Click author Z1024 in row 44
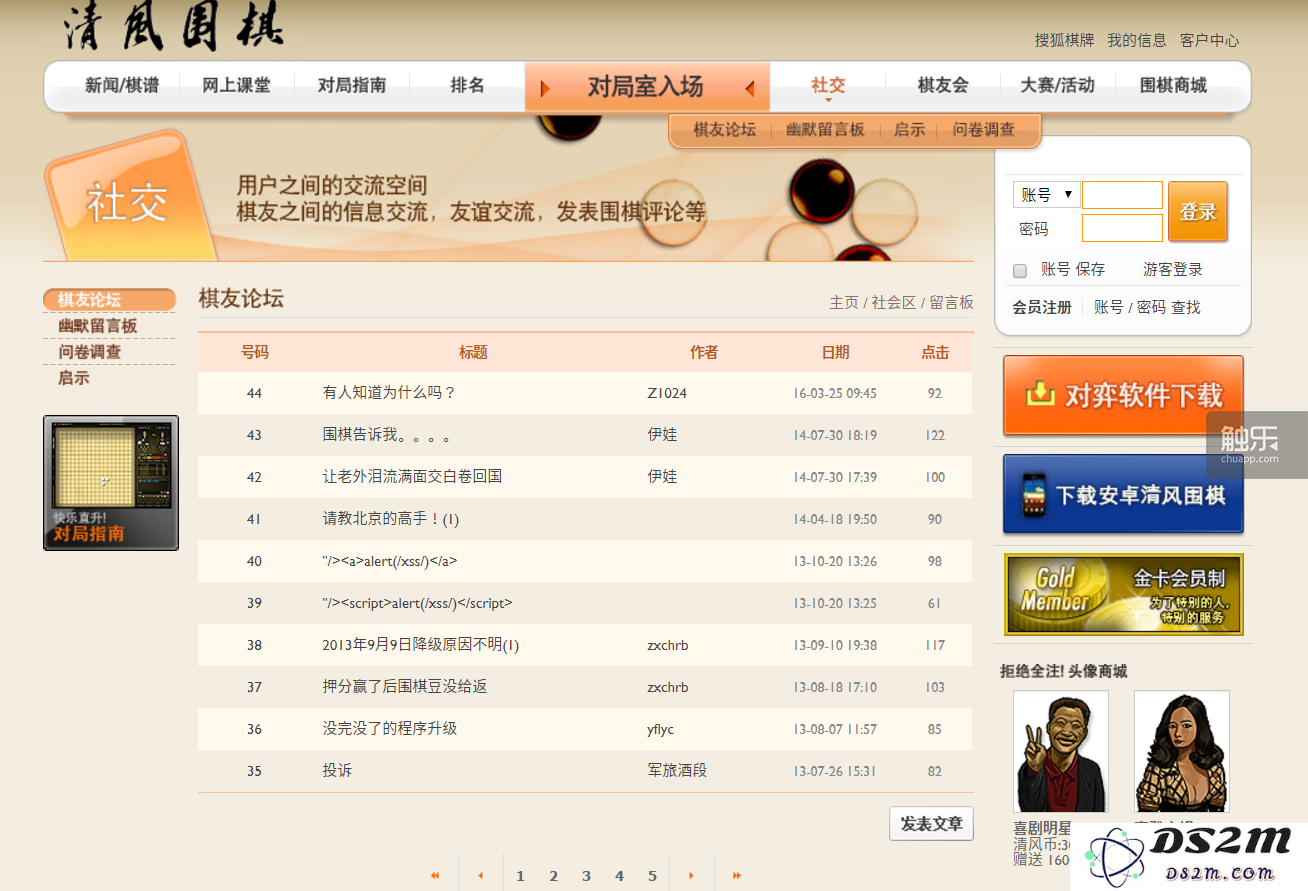 pos(667,393)
